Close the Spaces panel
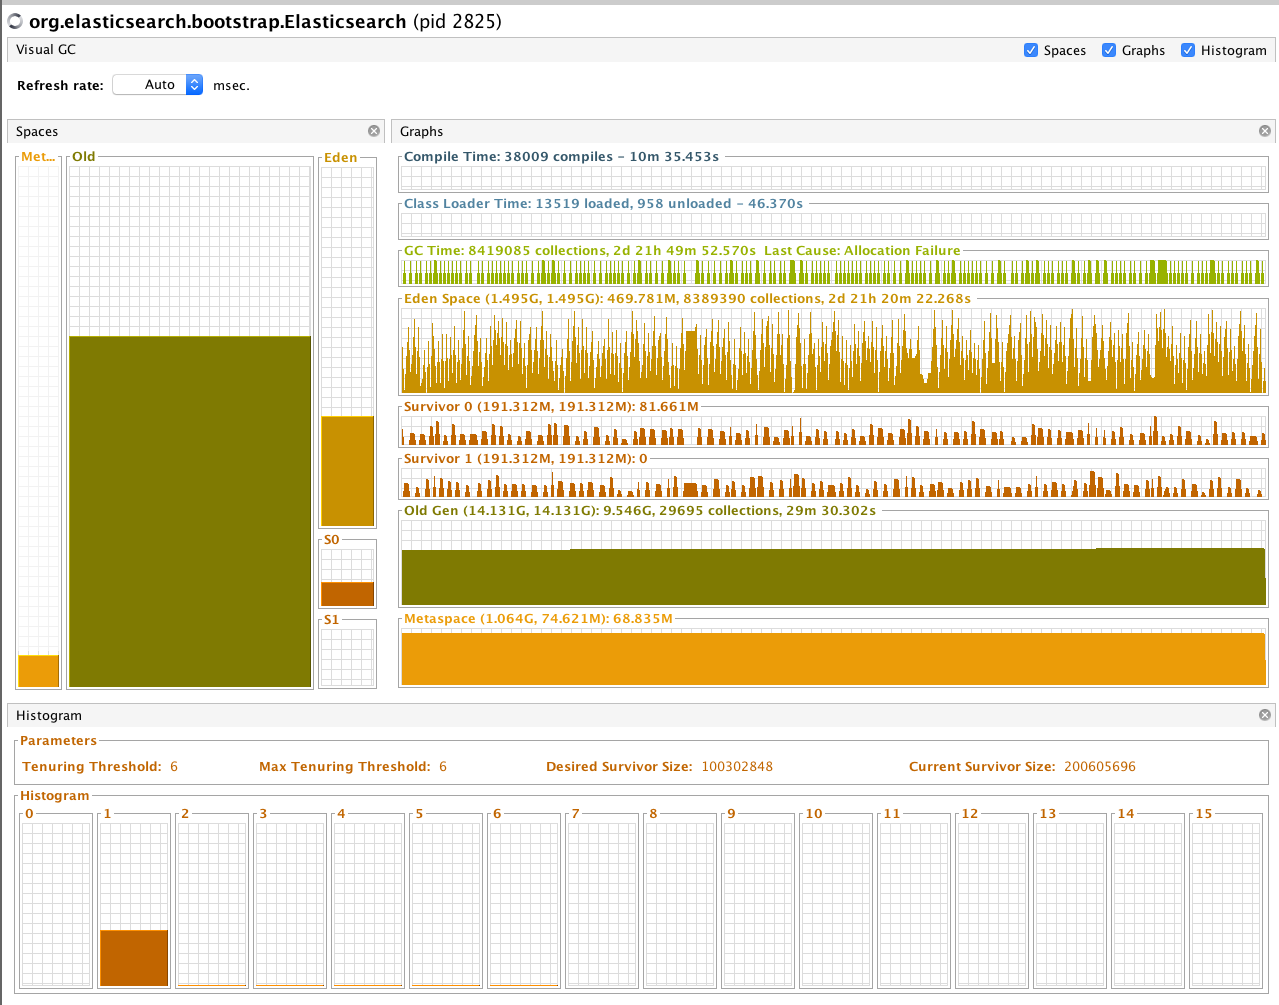The height and width of the screenshot is (1005, 1279). 374,131
